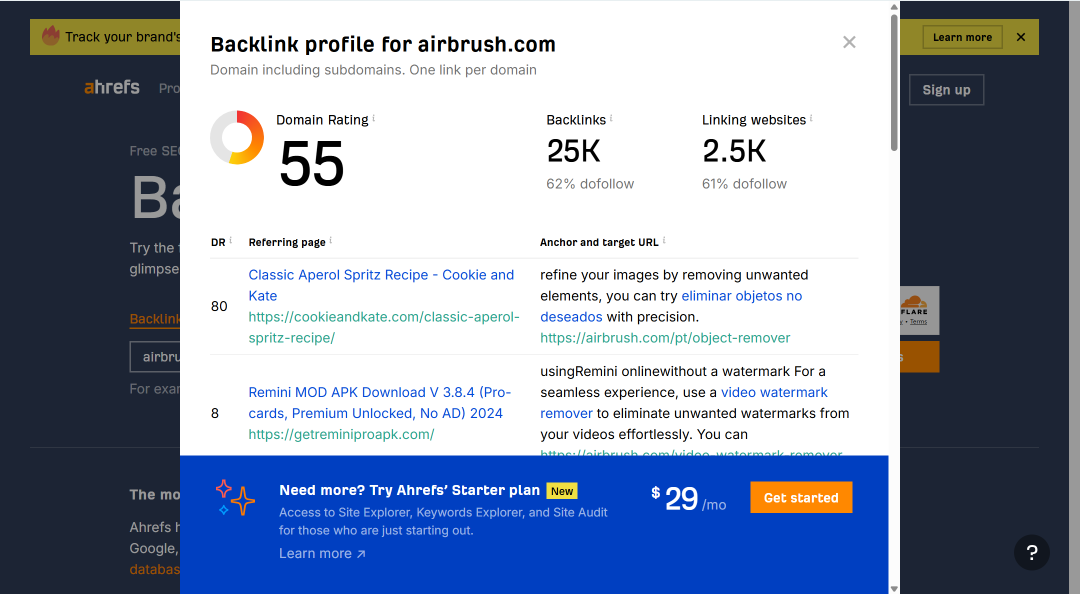Image resolution: width=1080 pixels, height=594 pixels.
Task: Dismiss the yellow top banner
Action: tap(1021, 37)
